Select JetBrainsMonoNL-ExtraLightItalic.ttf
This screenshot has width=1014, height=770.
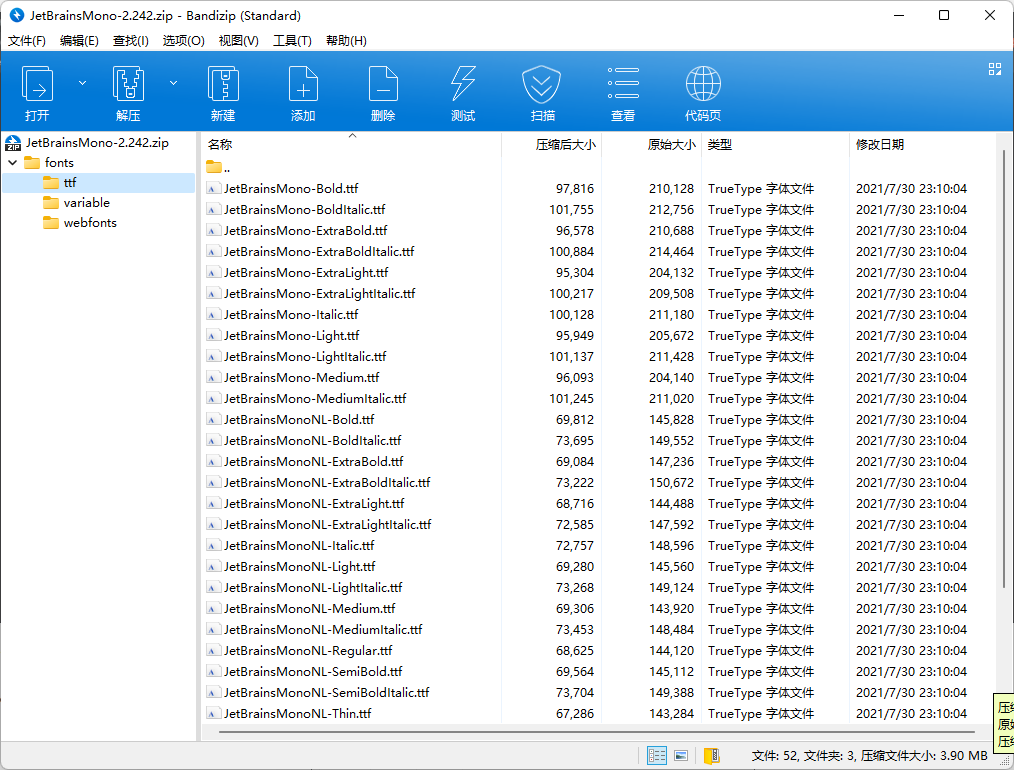tap(327, 524)
